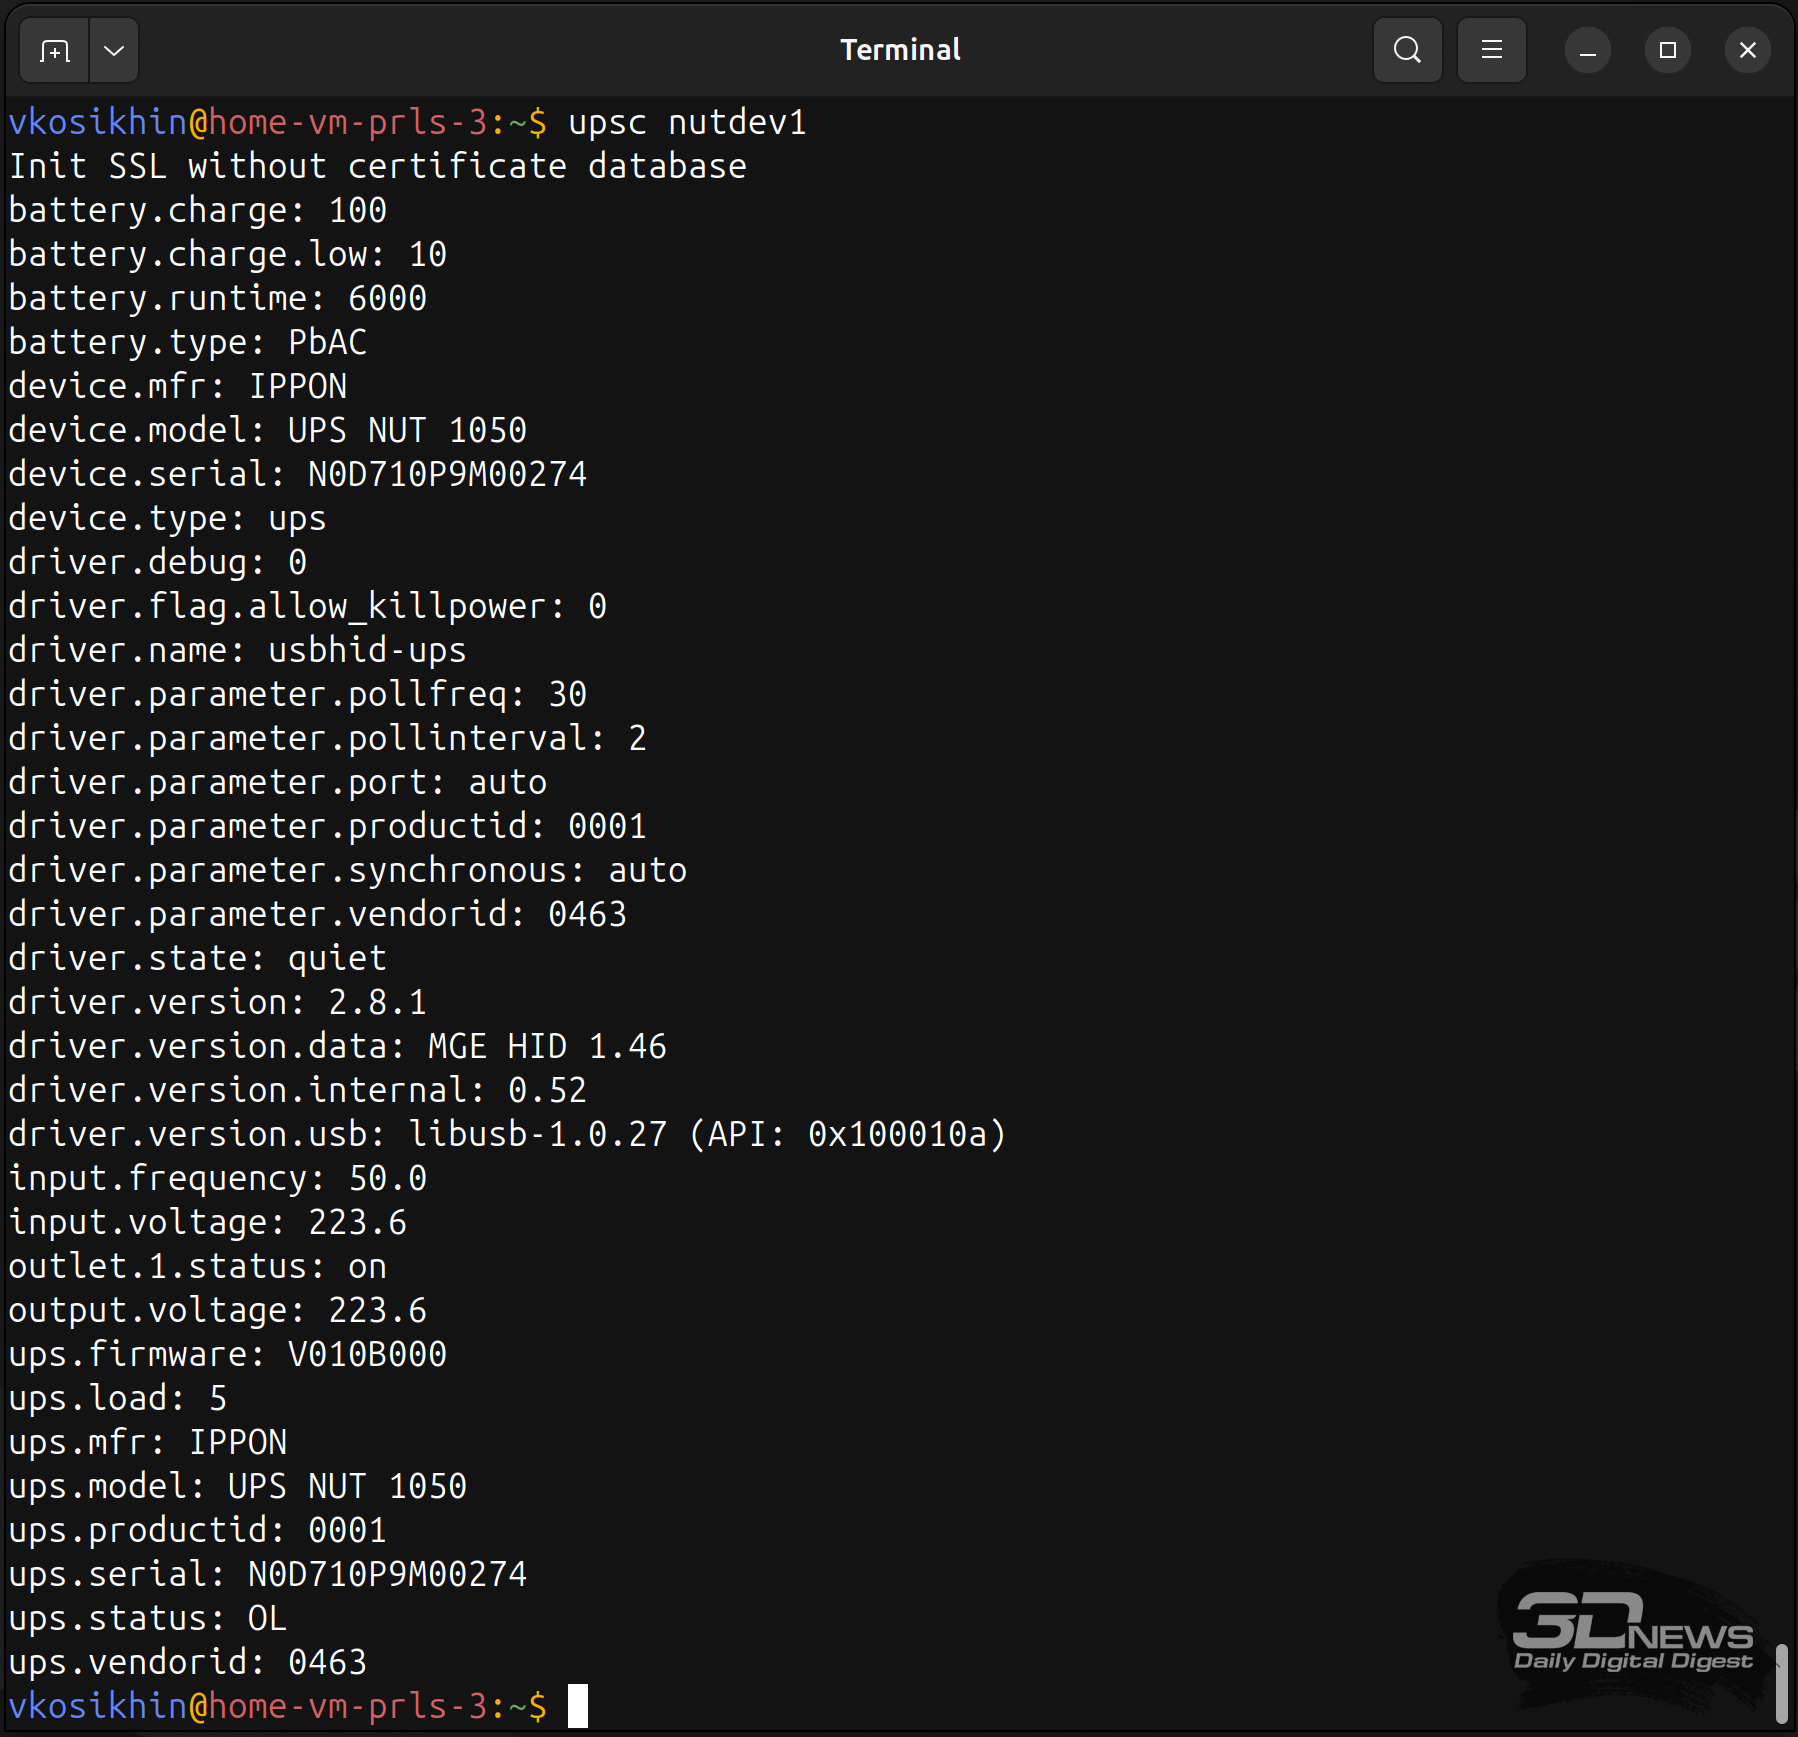
Task: Minimize the Terminal window
Action: click(1587, 50)
